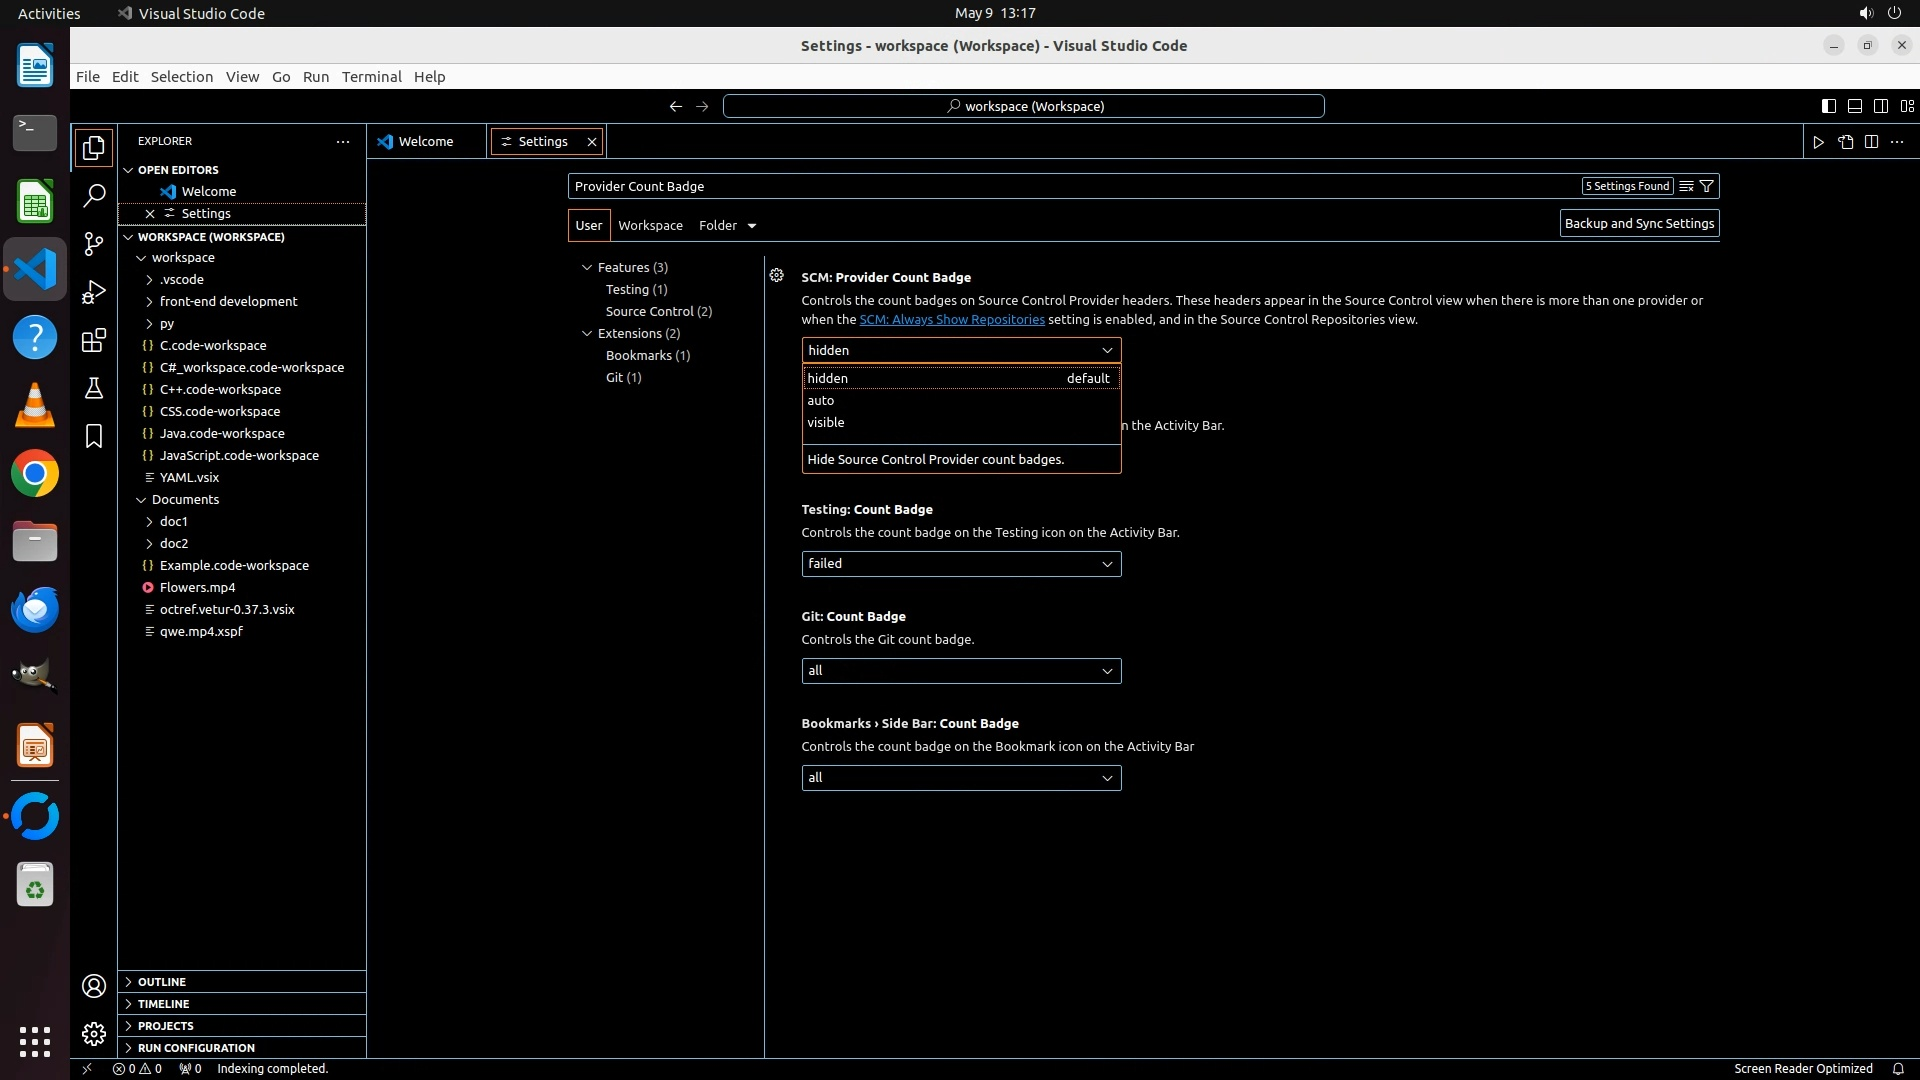The height and width of the screenshot is (1080, 1920).
Task: Toggle the bottom panel layout icon
Action: click(1854, 106)
